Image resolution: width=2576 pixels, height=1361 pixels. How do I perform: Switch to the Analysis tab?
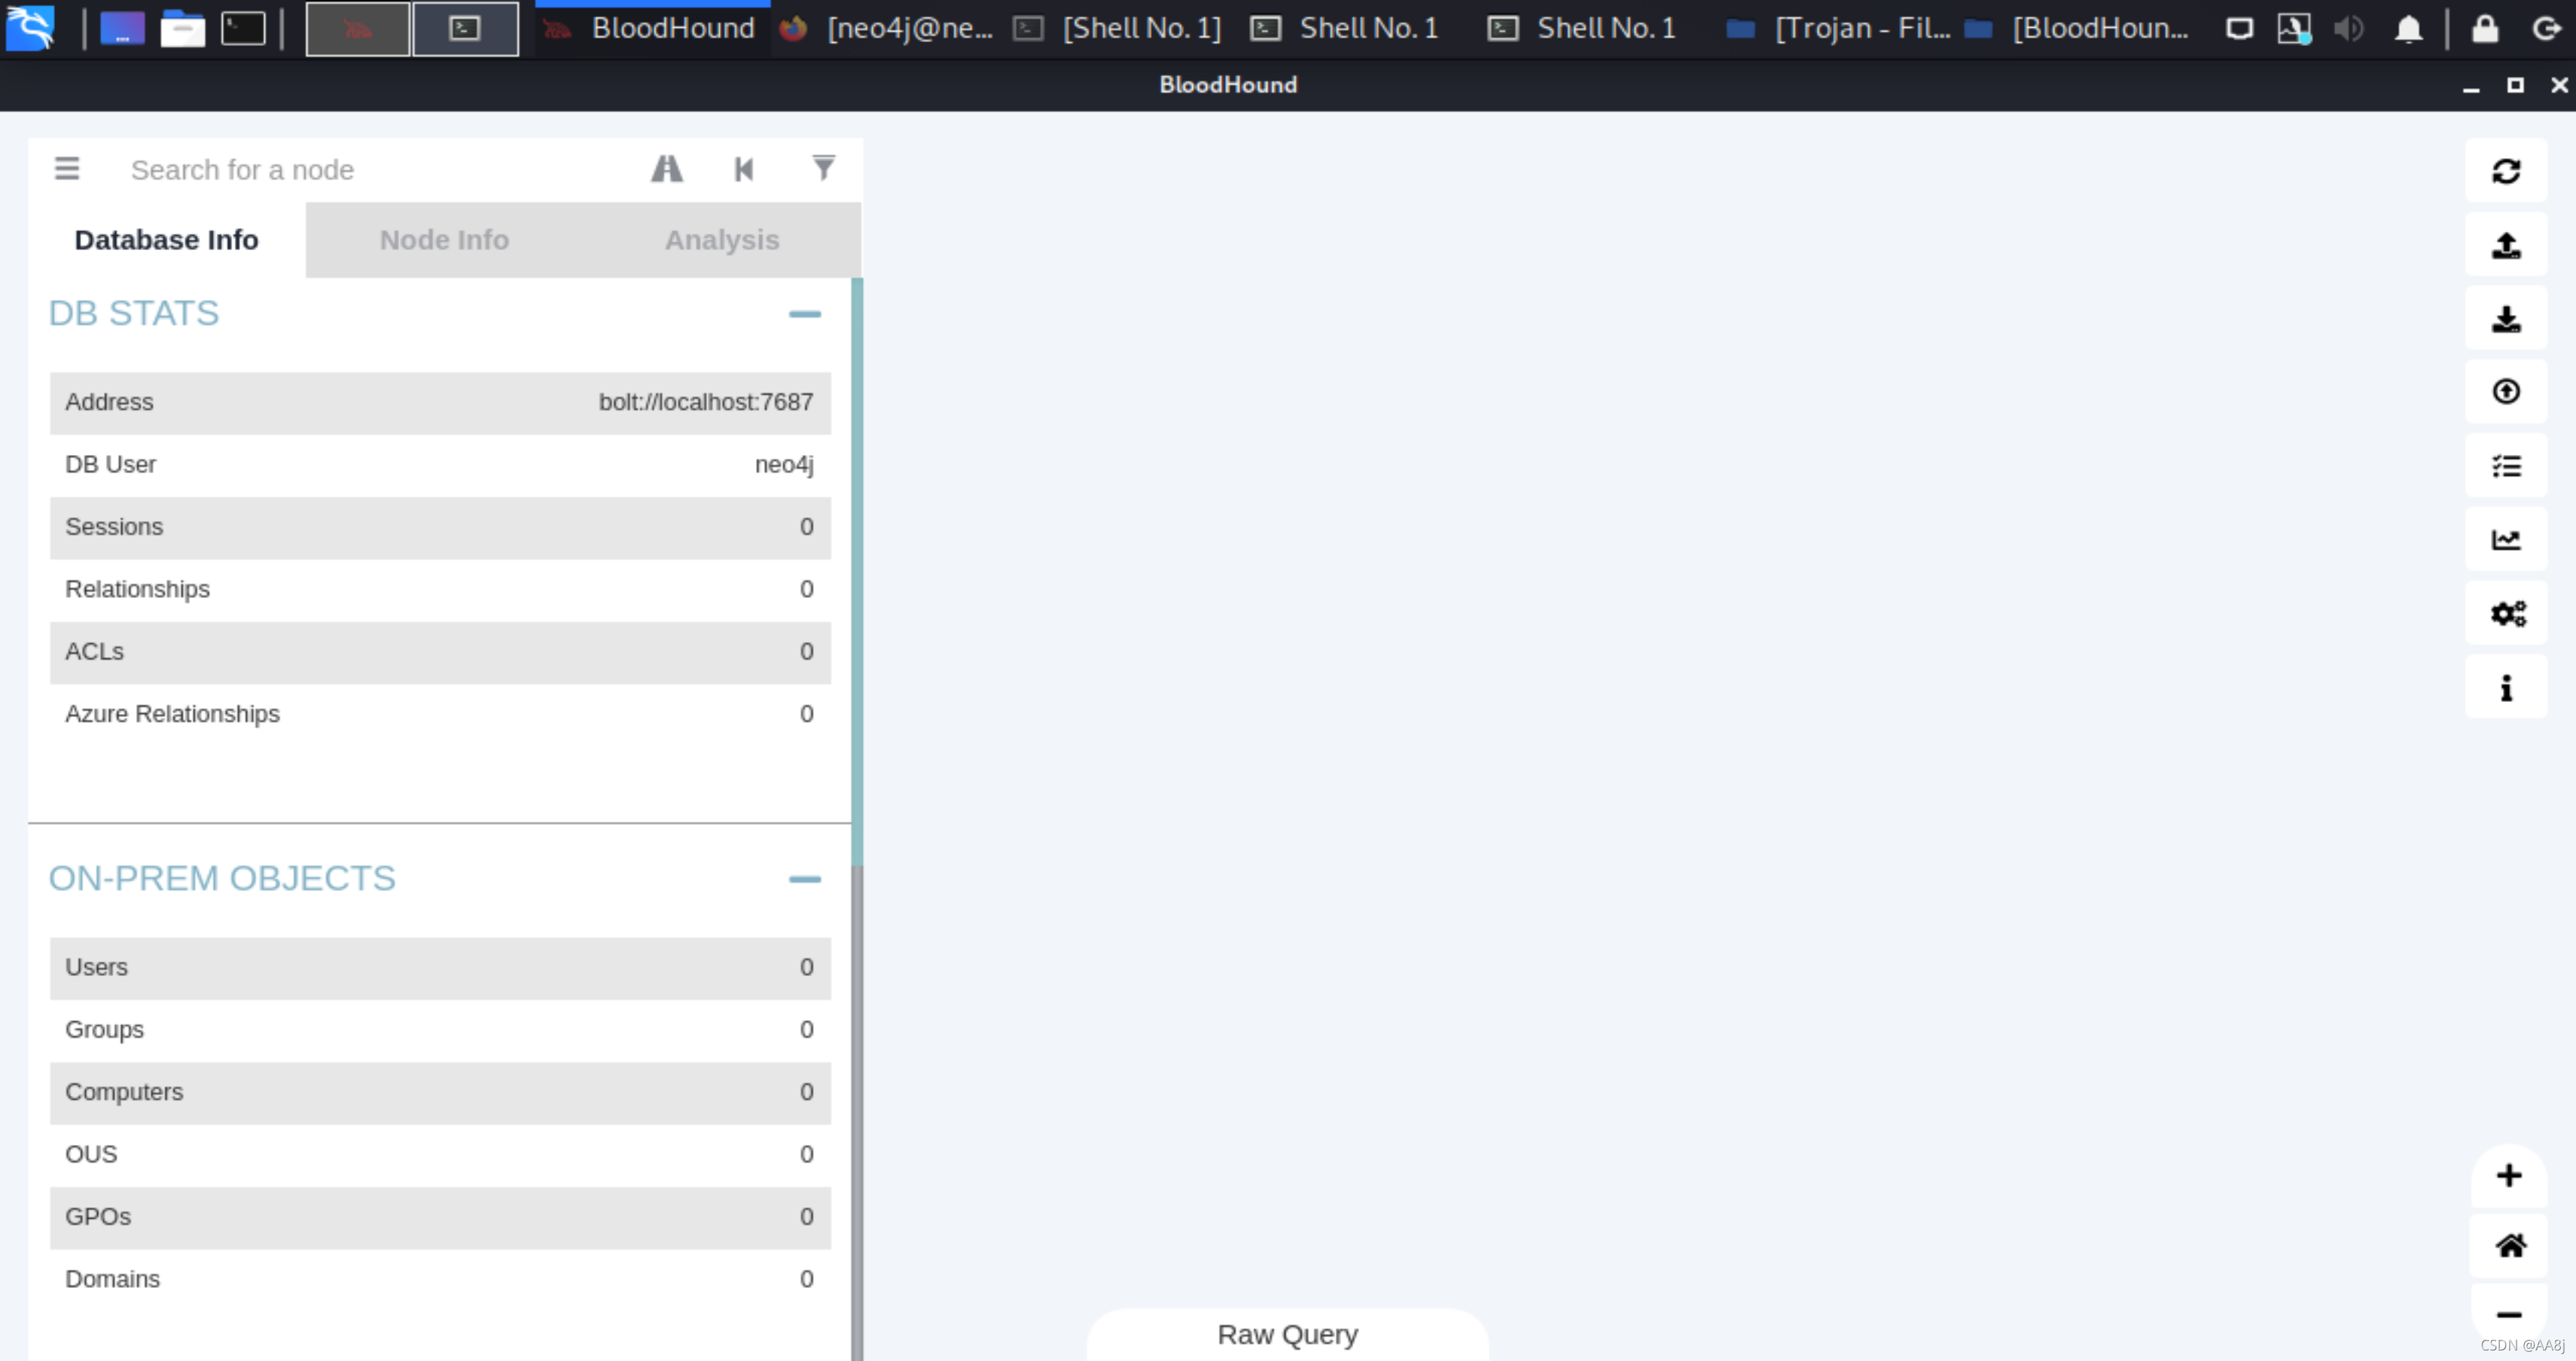pos(719,239)
